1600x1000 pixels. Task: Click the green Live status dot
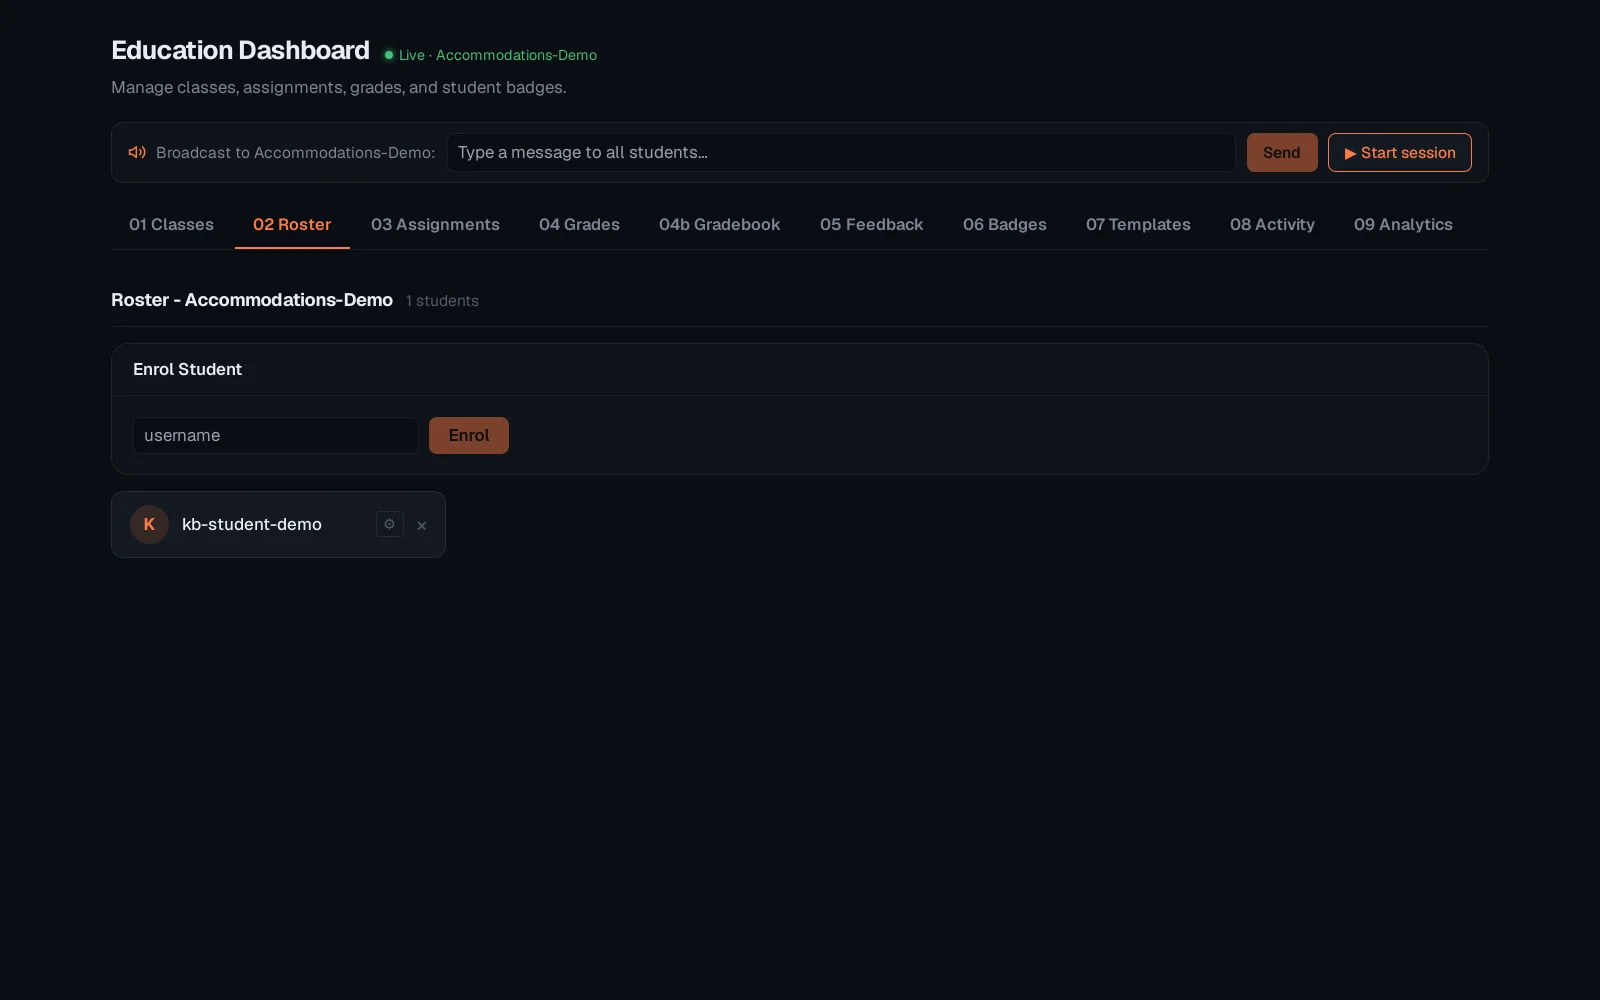click(389, 55)
